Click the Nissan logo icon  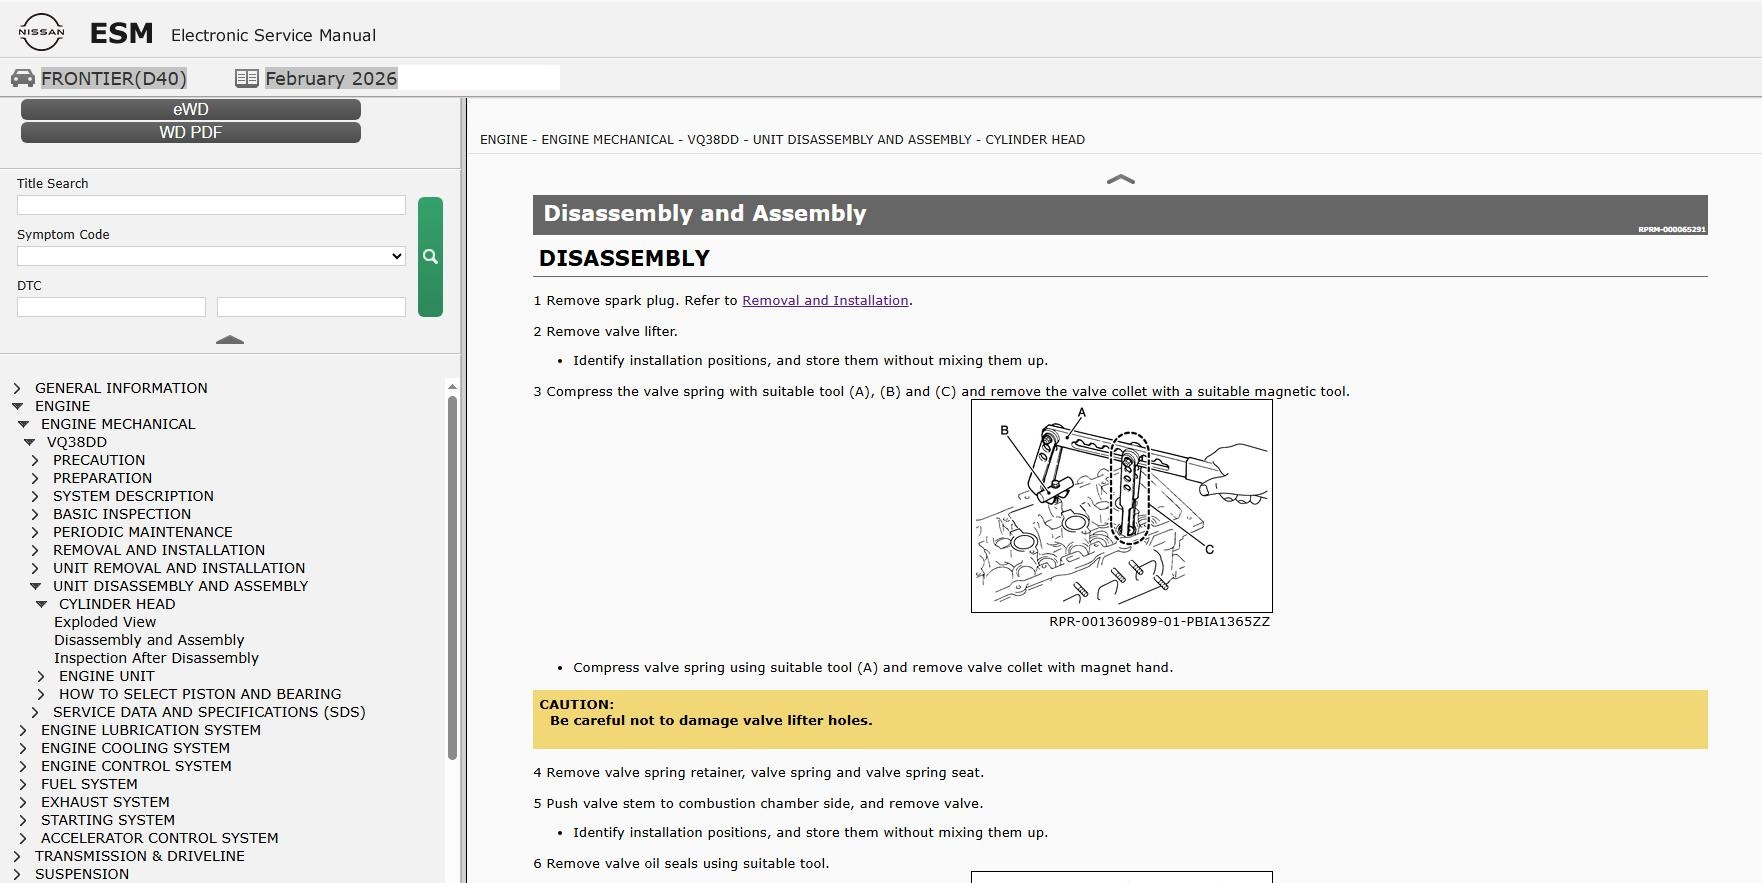coord(41,32)
